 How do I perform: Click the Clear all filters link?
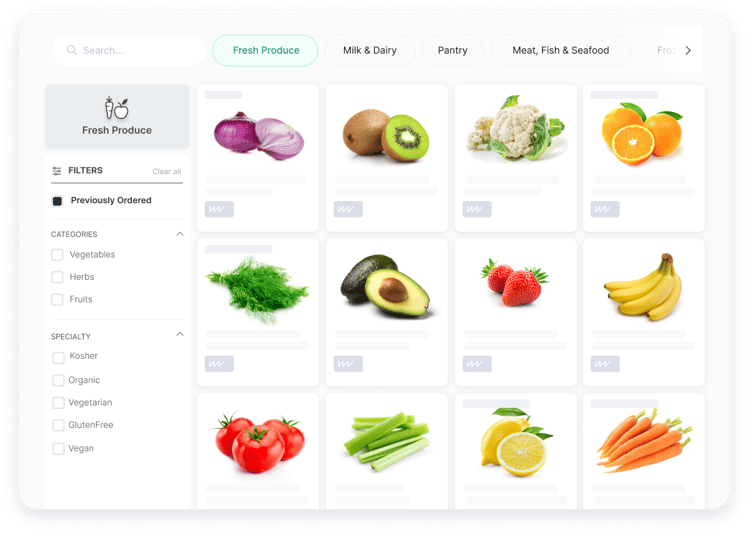(166, 171)
